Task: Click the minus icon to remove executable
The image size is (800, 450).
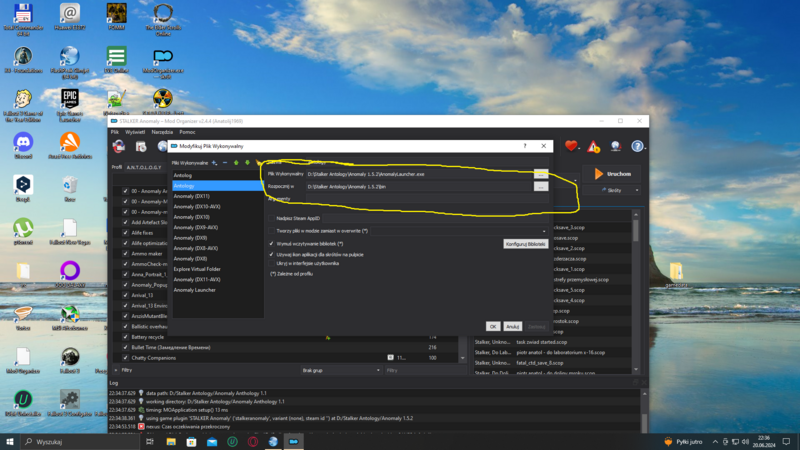Action: pos(224,163)
